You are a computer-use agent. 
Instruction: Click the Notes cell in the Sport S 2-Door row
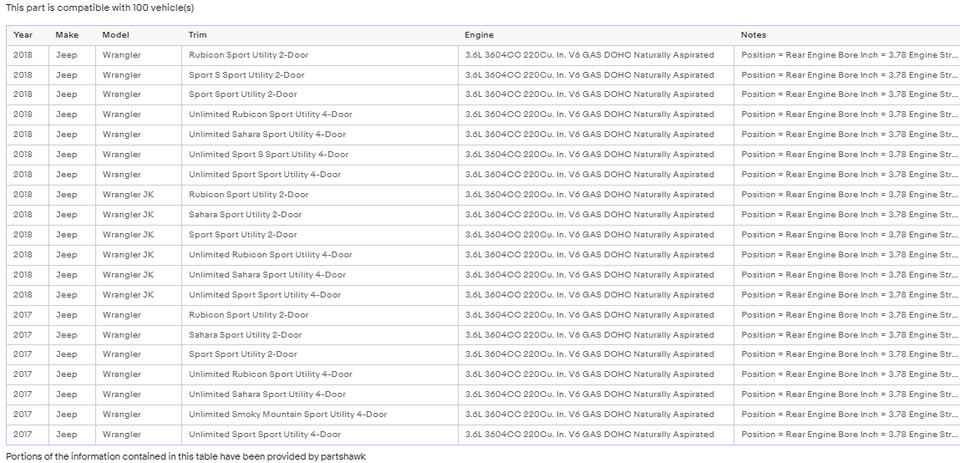click(848, 75)
